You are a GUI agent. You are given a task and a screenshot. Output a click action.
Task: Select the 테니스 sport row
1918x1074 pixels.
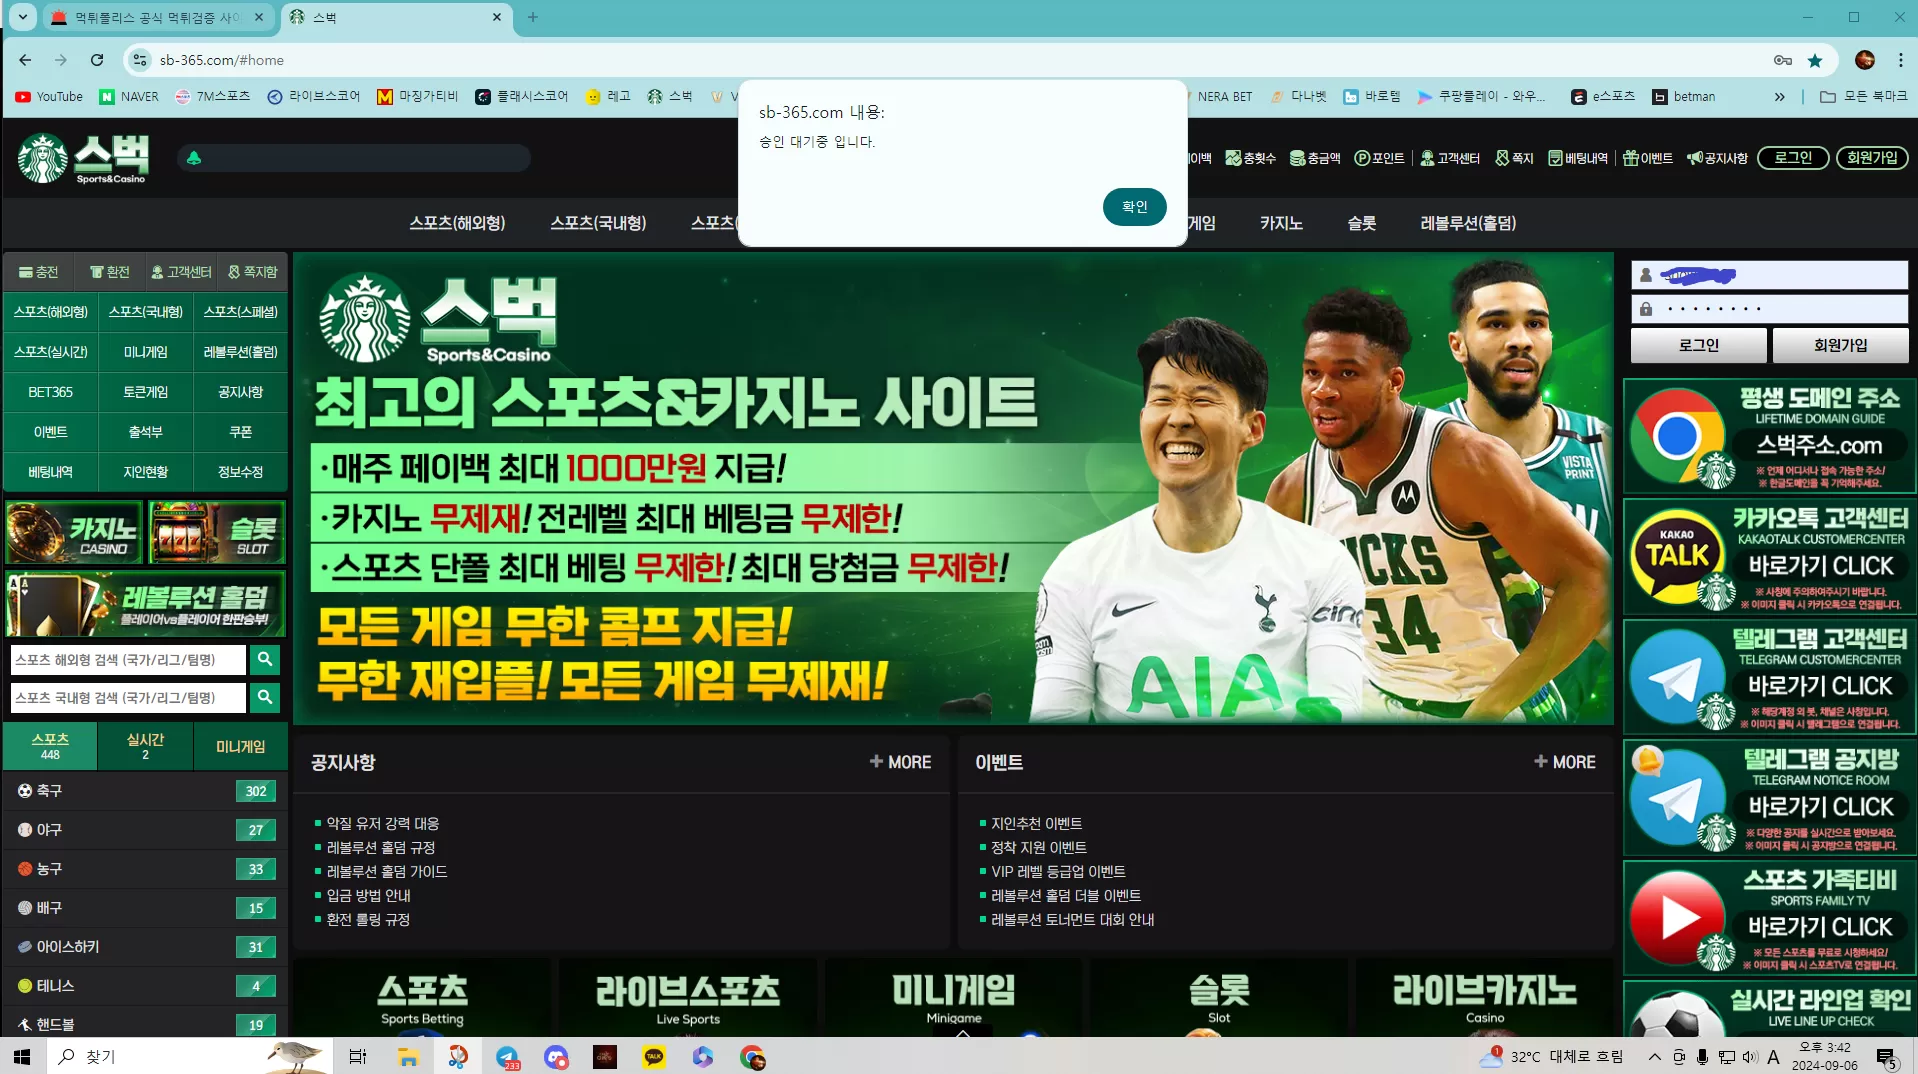[145, 986]
